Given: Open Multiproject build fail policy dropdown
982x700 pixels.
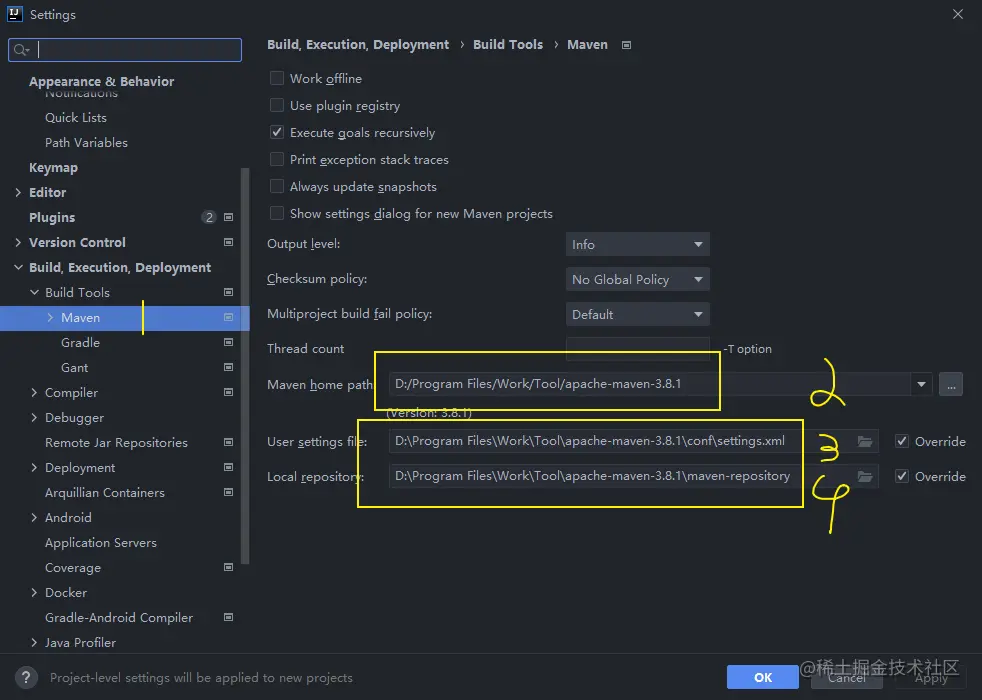Looking at the screenshot, I should (638, 314).
